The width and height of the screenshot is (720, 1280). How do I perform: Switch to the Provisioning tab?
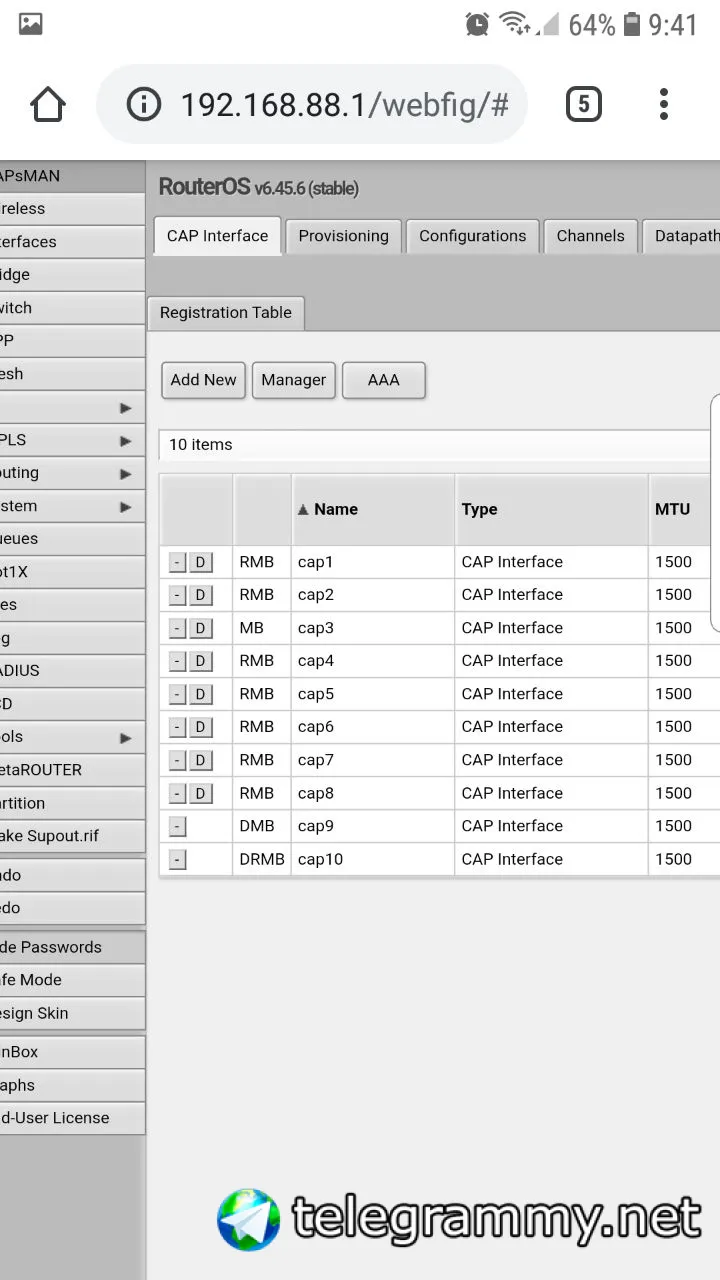tap(343, 237)
